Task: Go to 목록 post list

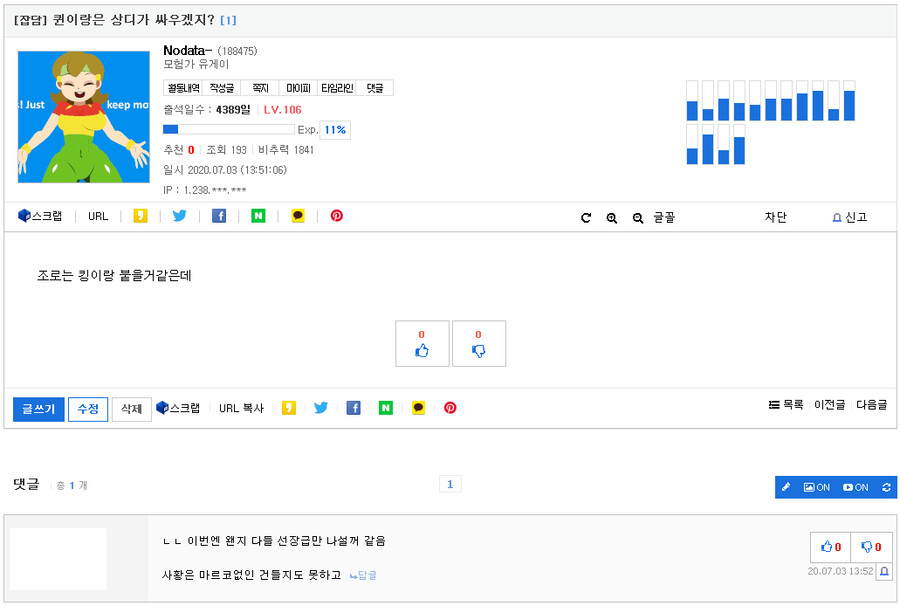Action: 786,405
